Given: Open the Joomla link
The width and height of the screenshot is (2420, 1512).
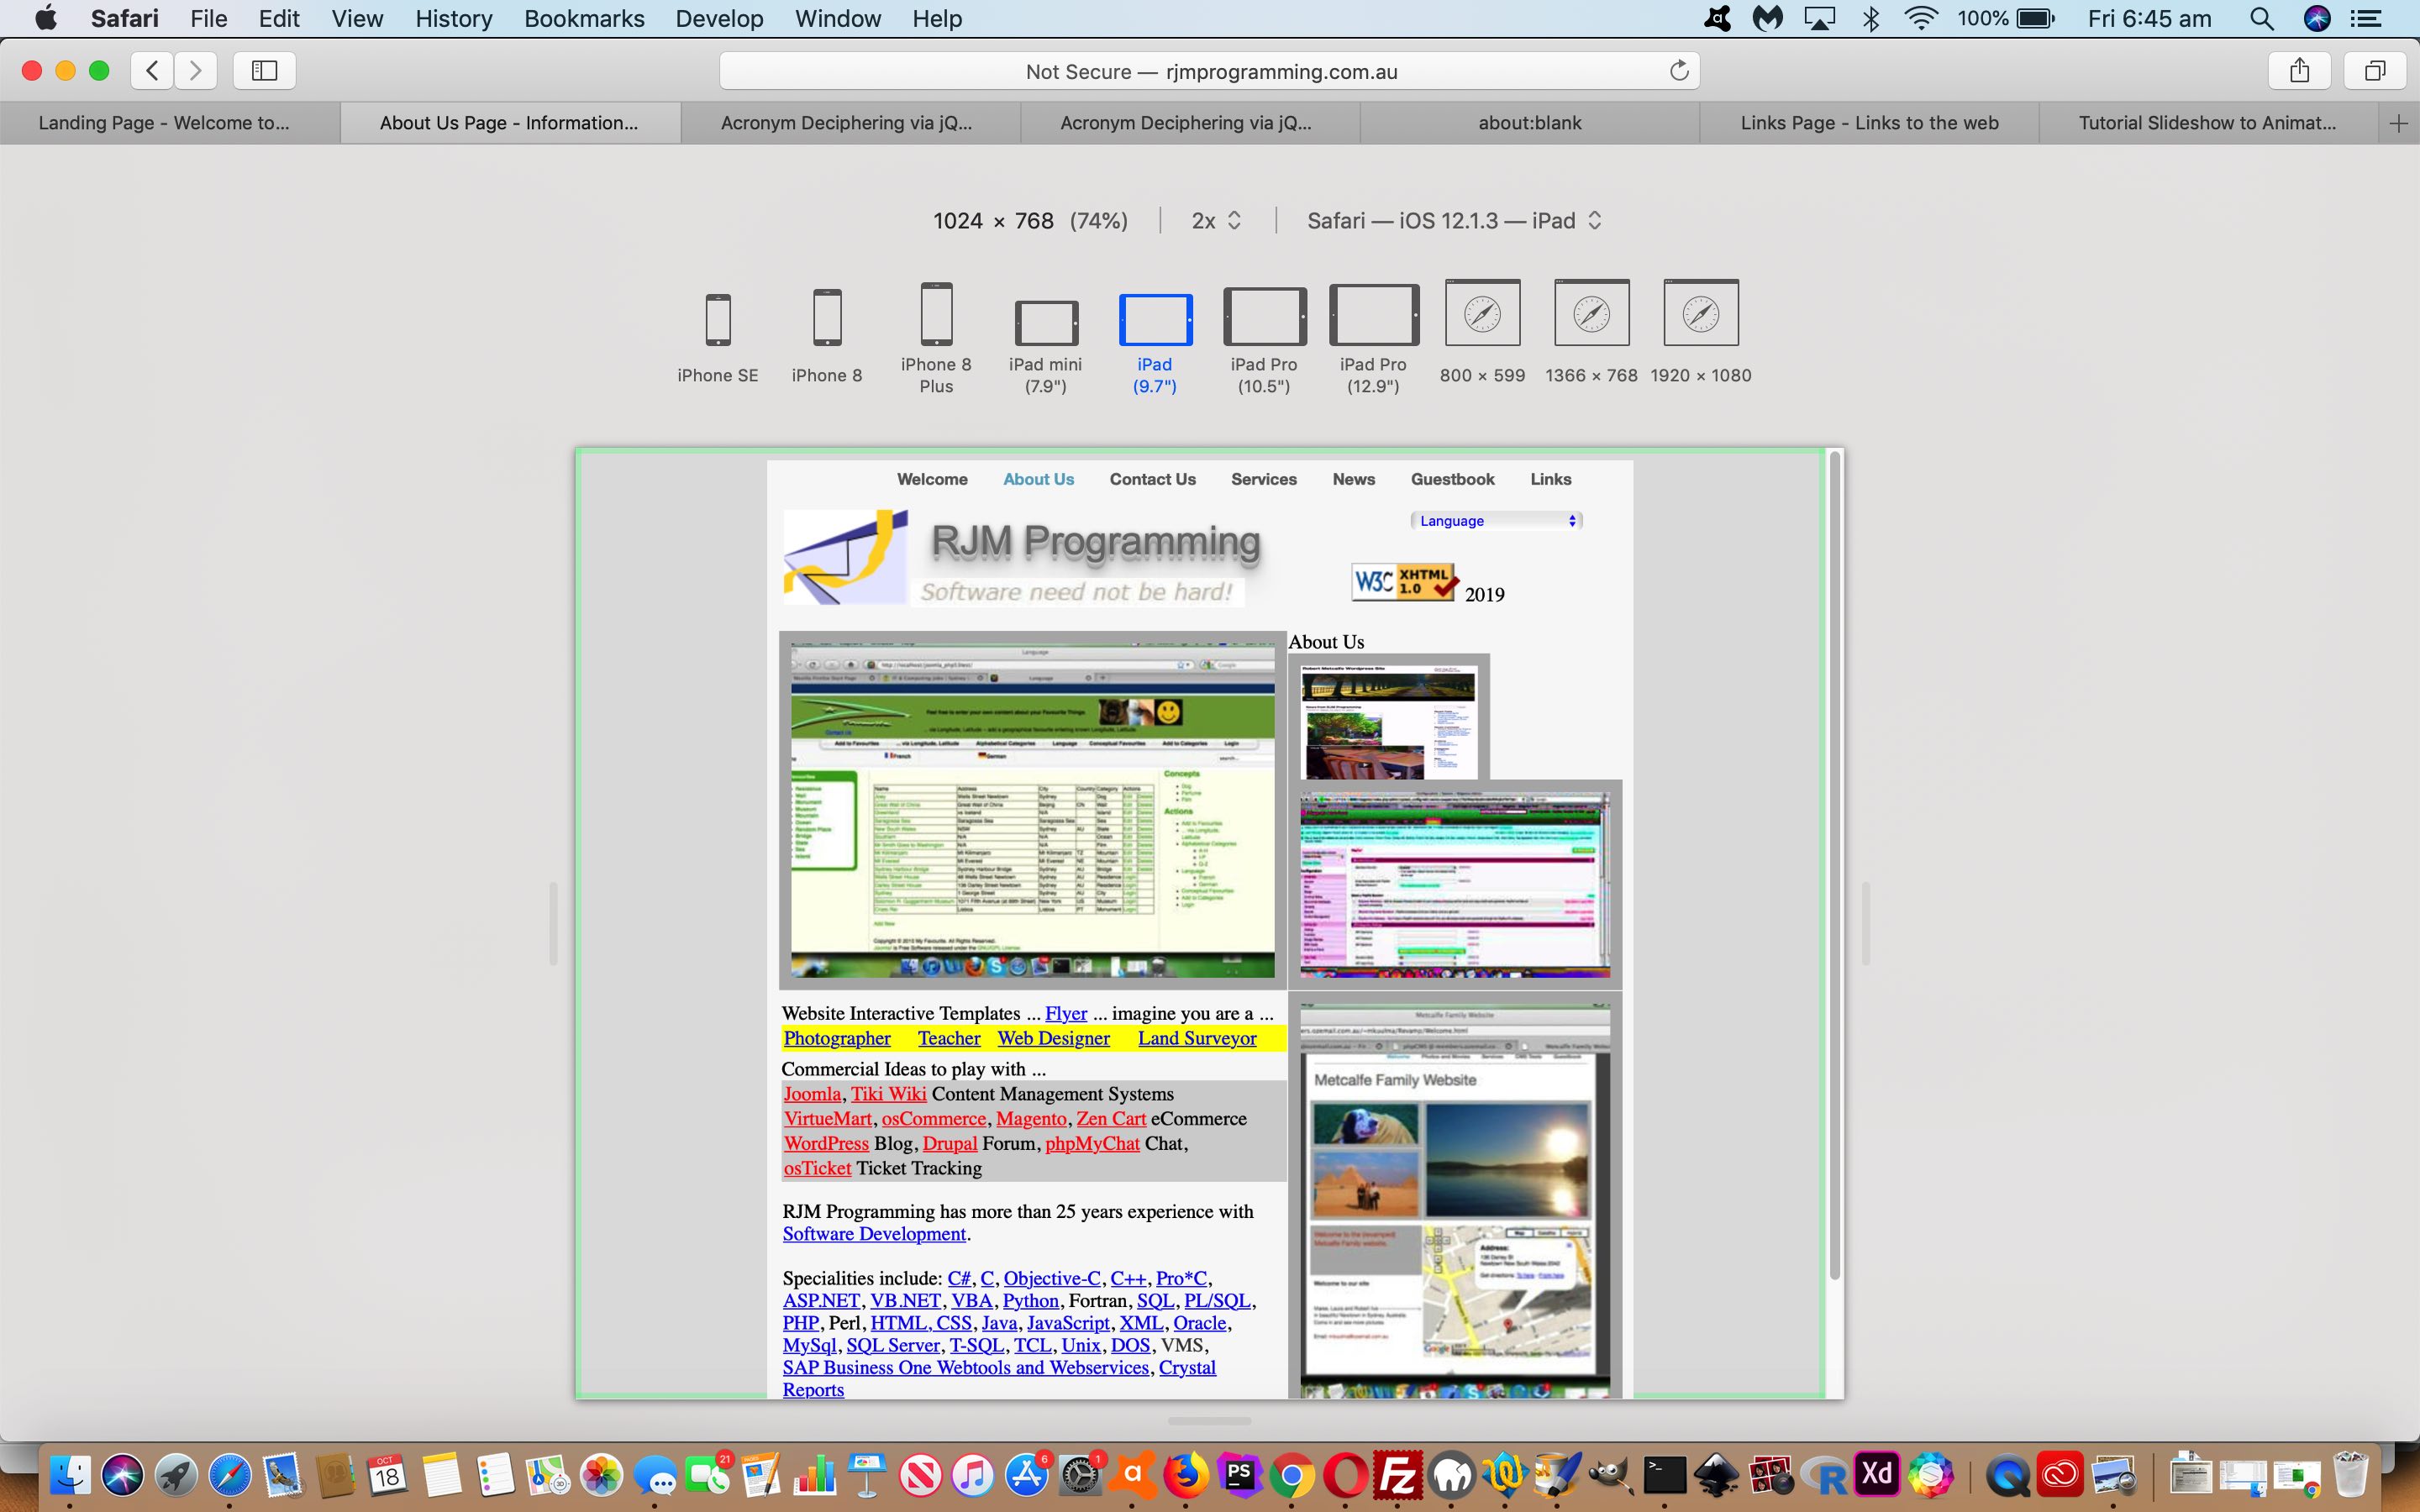Looking at the screenshot, I should (812, 1094).
